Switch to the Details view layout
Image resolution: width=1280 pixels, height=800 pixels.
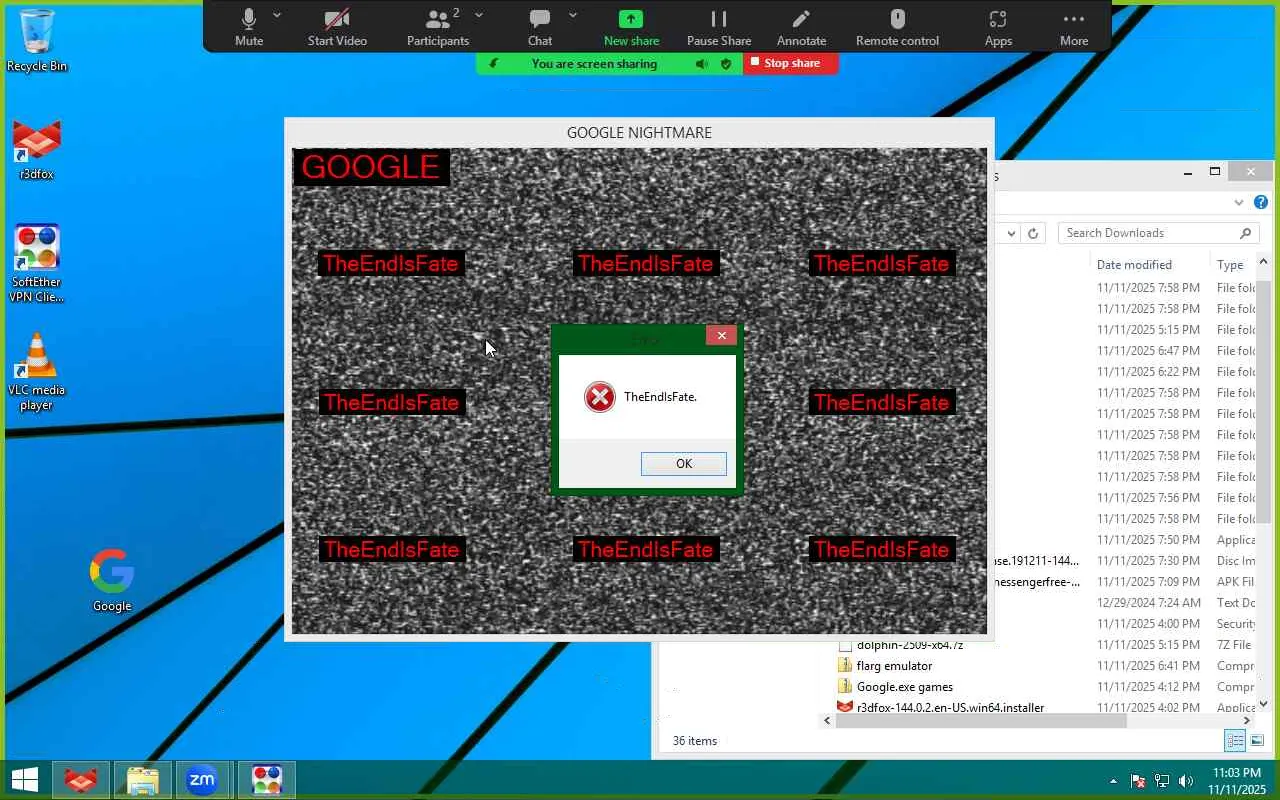coord(1235,741)
